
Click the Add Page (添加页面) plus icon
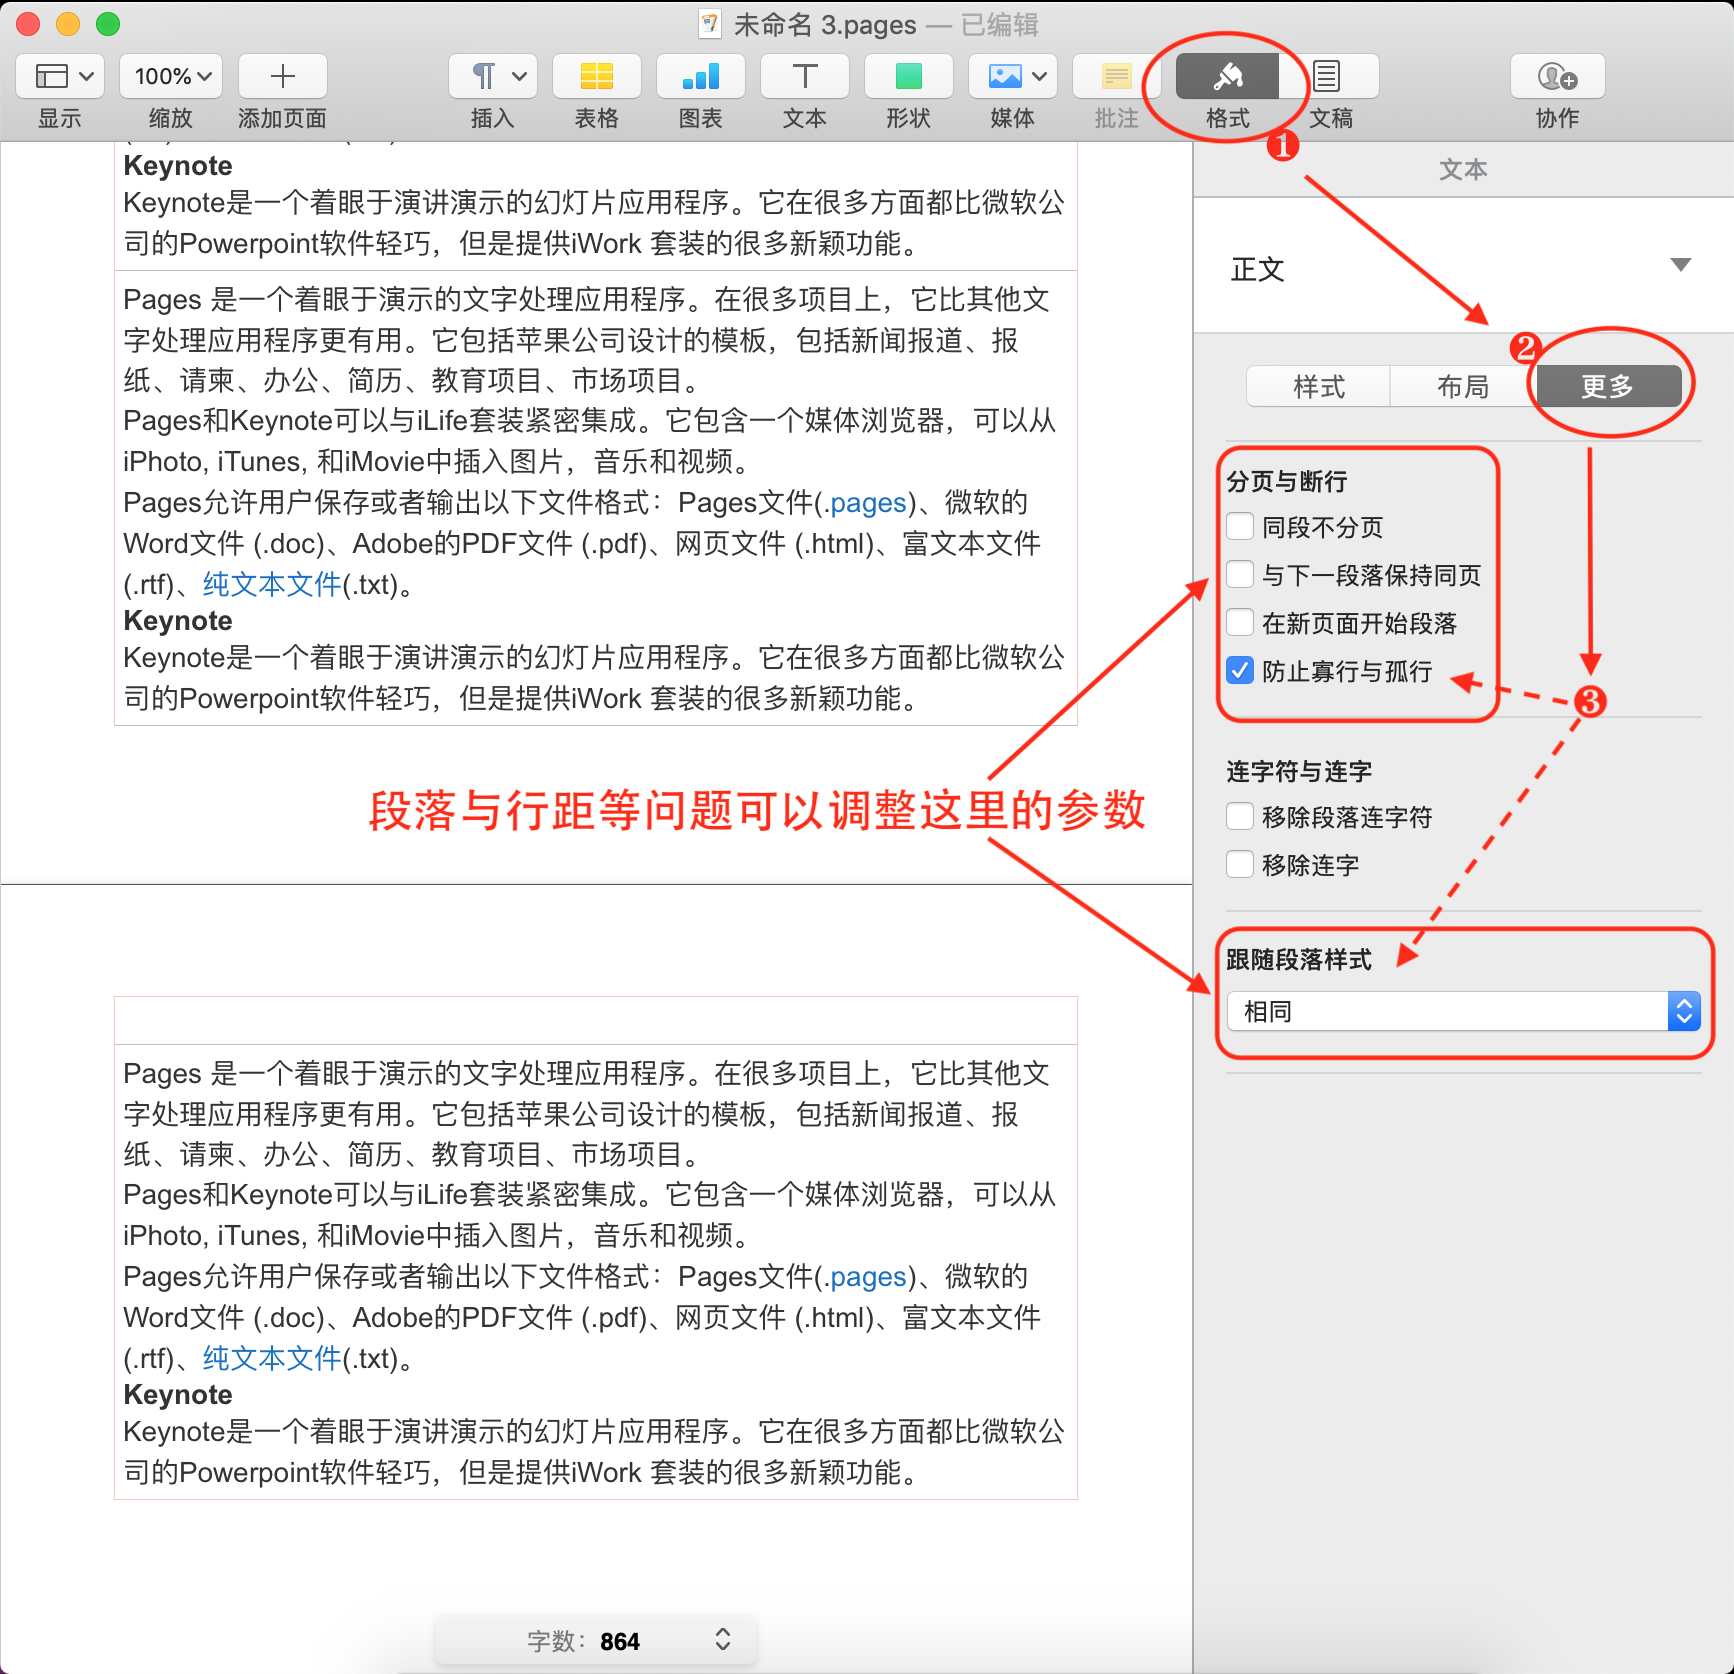283,77
